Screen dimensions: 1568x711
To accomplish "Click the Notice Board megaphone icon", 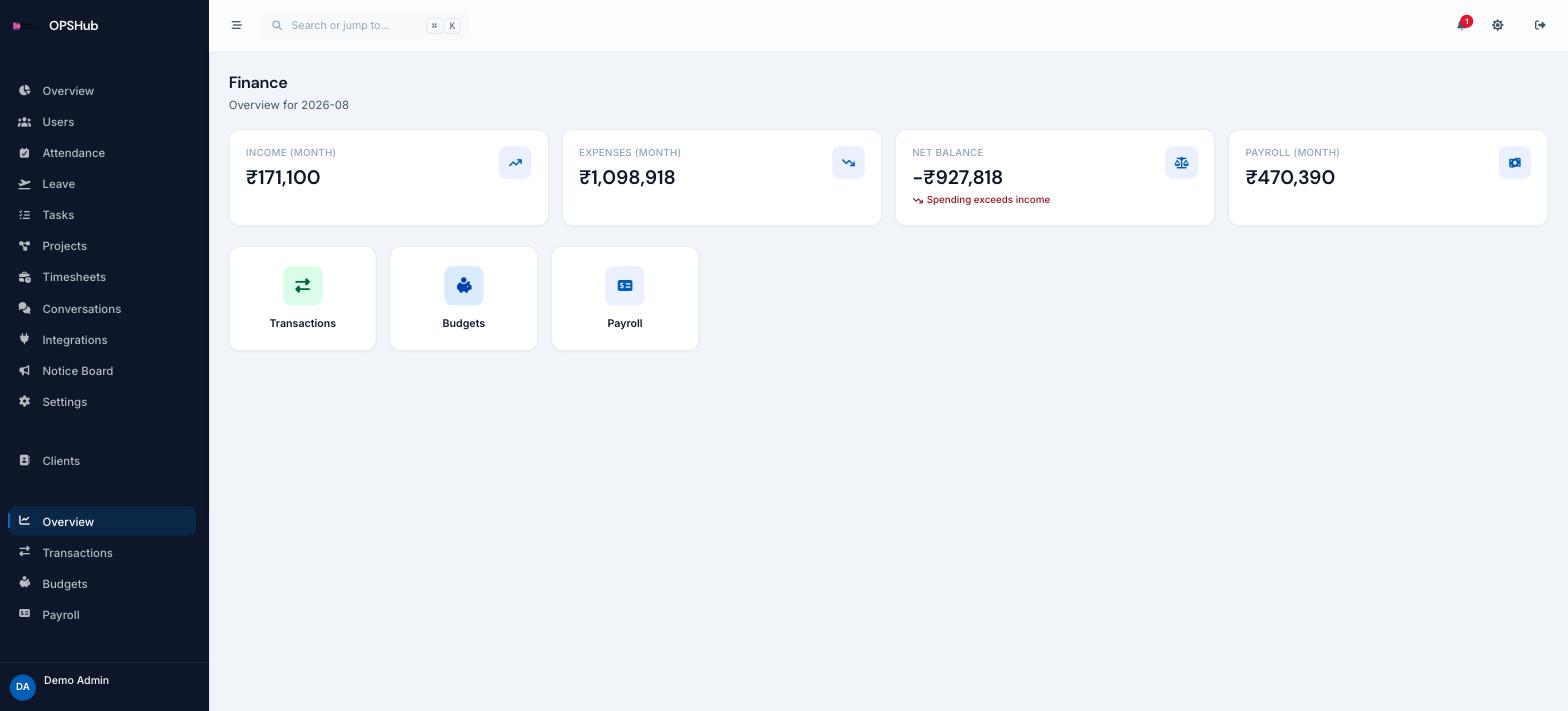I will [24, 370].
